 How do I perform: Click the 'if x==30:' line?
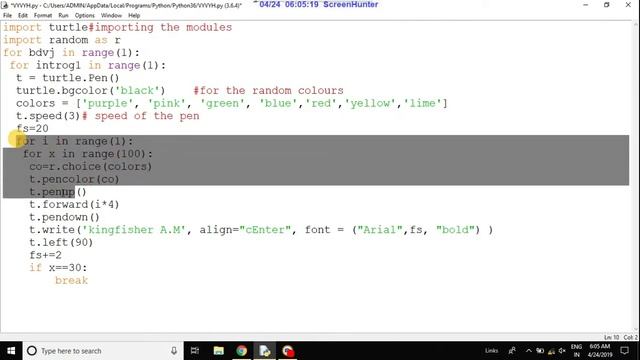(x=58, y=268)
